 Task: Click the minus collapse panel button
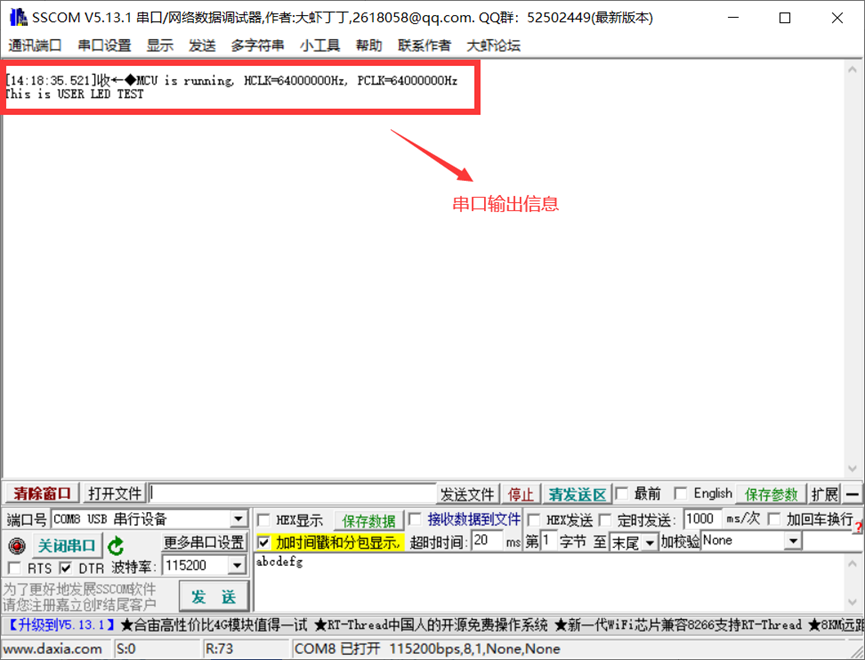[853, 494]
